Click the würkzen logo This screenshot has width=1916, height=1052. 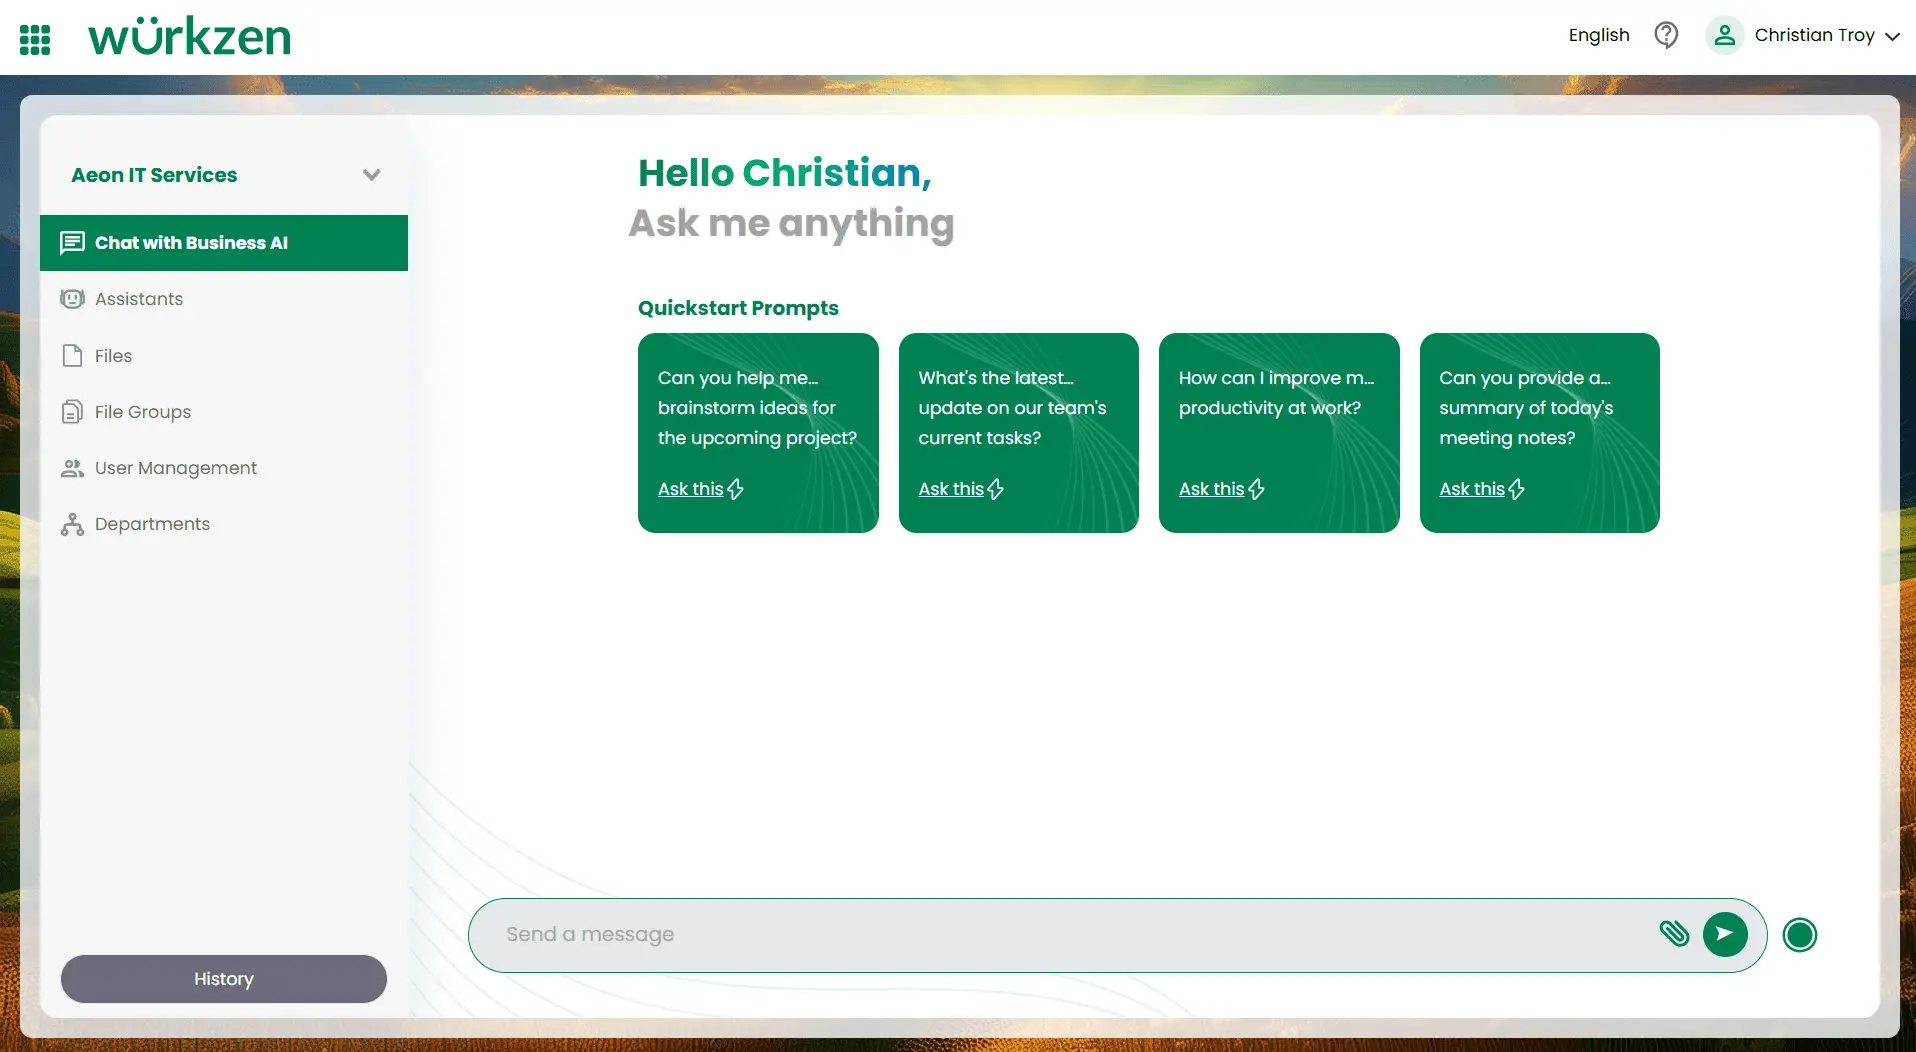coord(190,37)
